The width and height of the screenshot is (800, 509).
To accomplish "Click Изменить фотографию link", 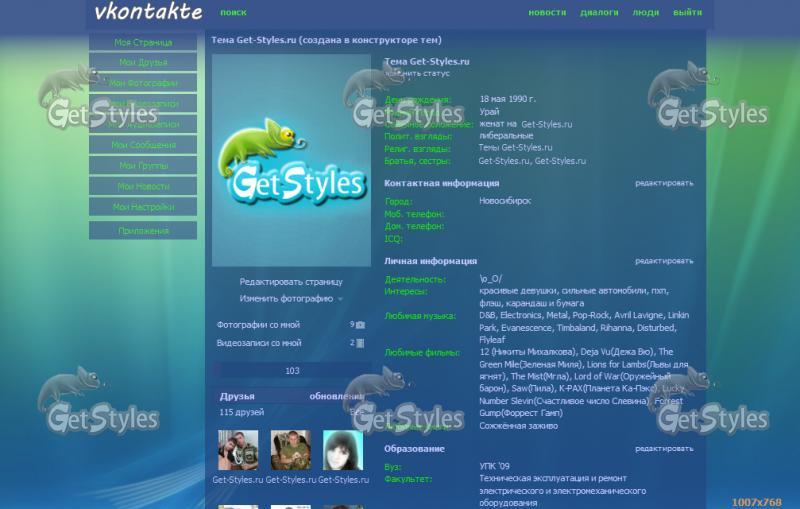I will point(286,299).
